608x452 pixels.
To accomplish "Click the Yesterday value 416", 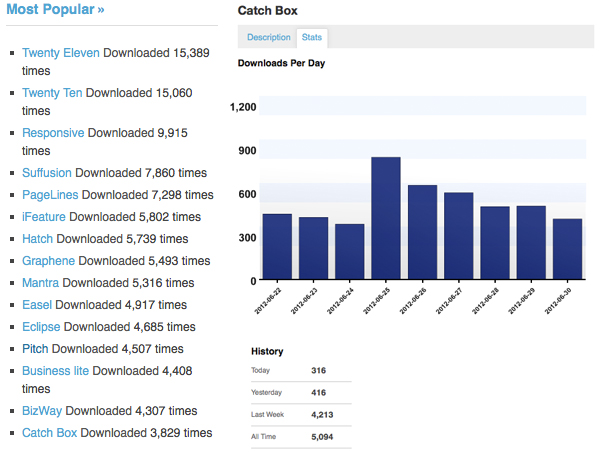I will 318,393.
